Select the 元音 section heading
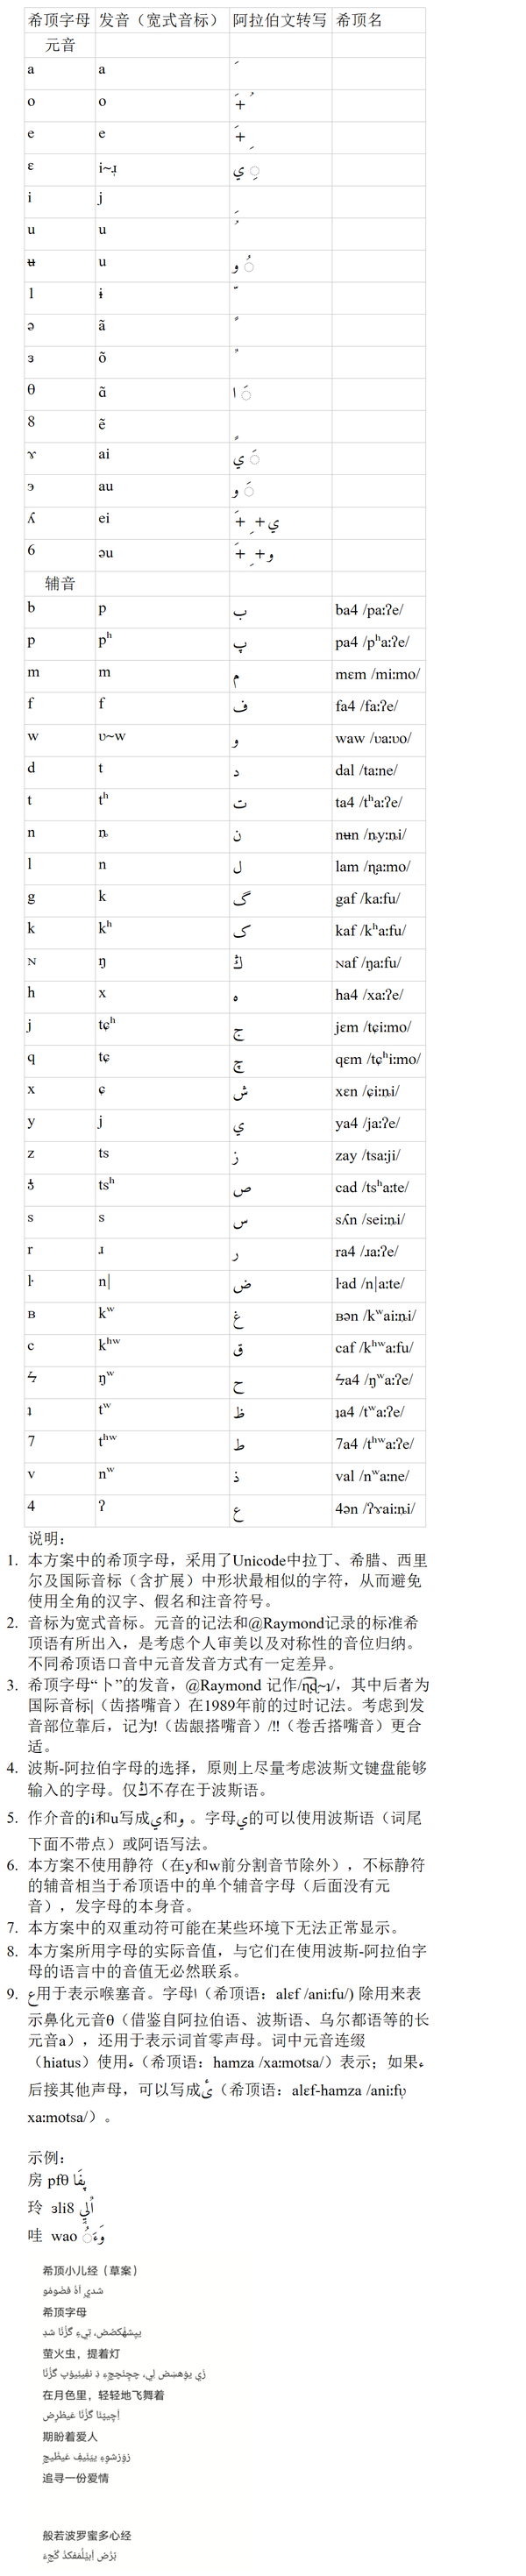Viewport: 526px width, 2576px height. click(x=60, y=45)
